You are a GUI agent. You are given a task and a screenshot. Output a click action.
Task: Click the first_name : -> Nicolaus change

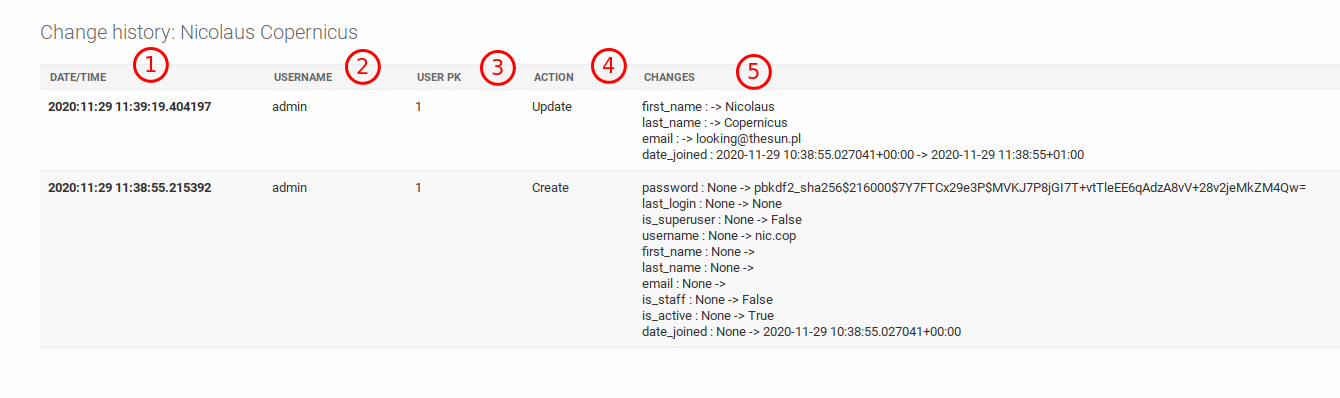[x=708, y=106]
